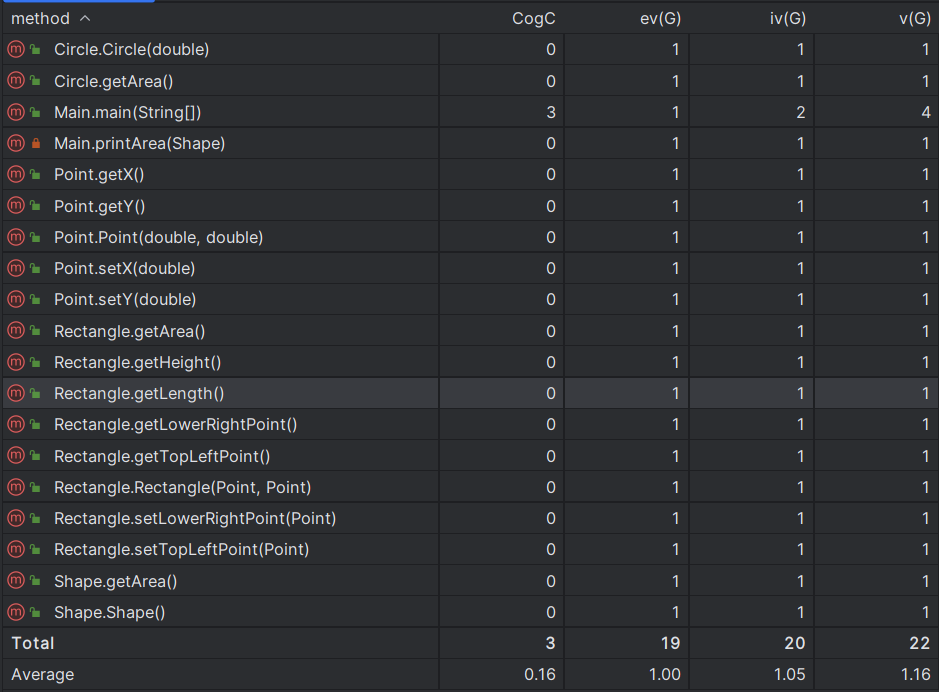
Task: Click the method icon next to Main.main(String[])
Action: [x=15, y=112]
